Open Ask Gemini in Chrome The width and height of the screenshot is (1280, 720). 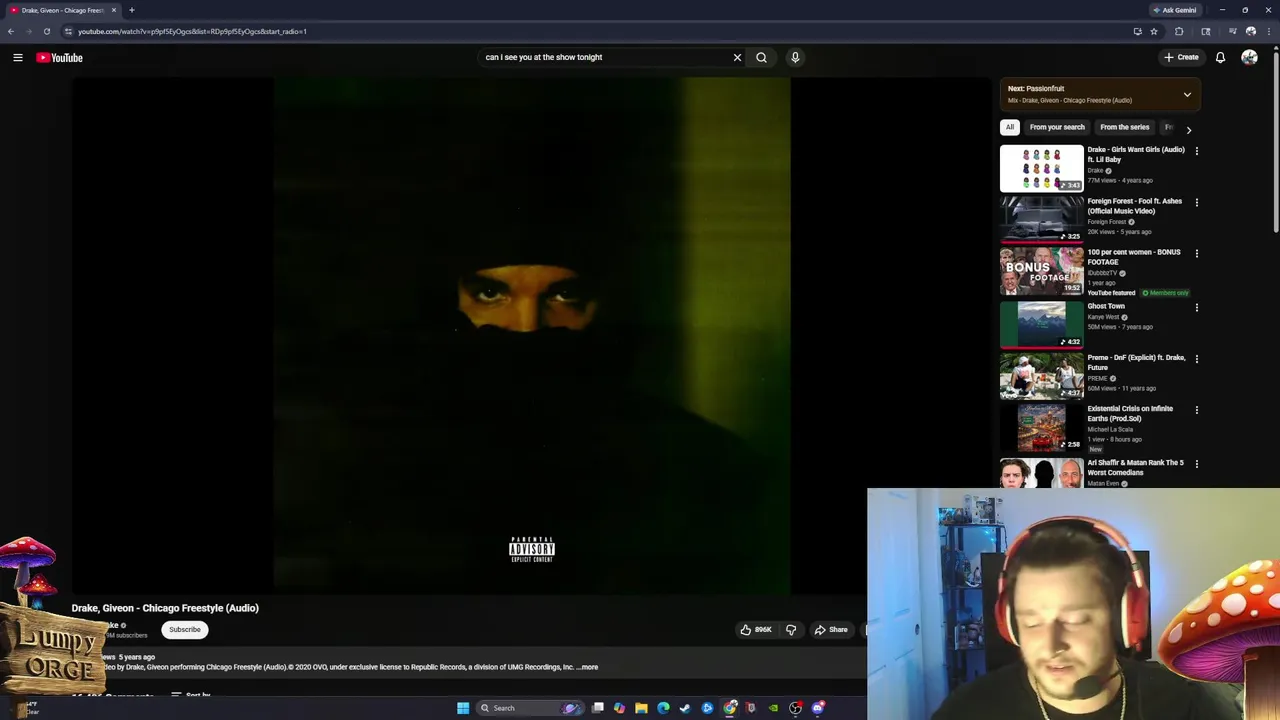pos(1175,10)
